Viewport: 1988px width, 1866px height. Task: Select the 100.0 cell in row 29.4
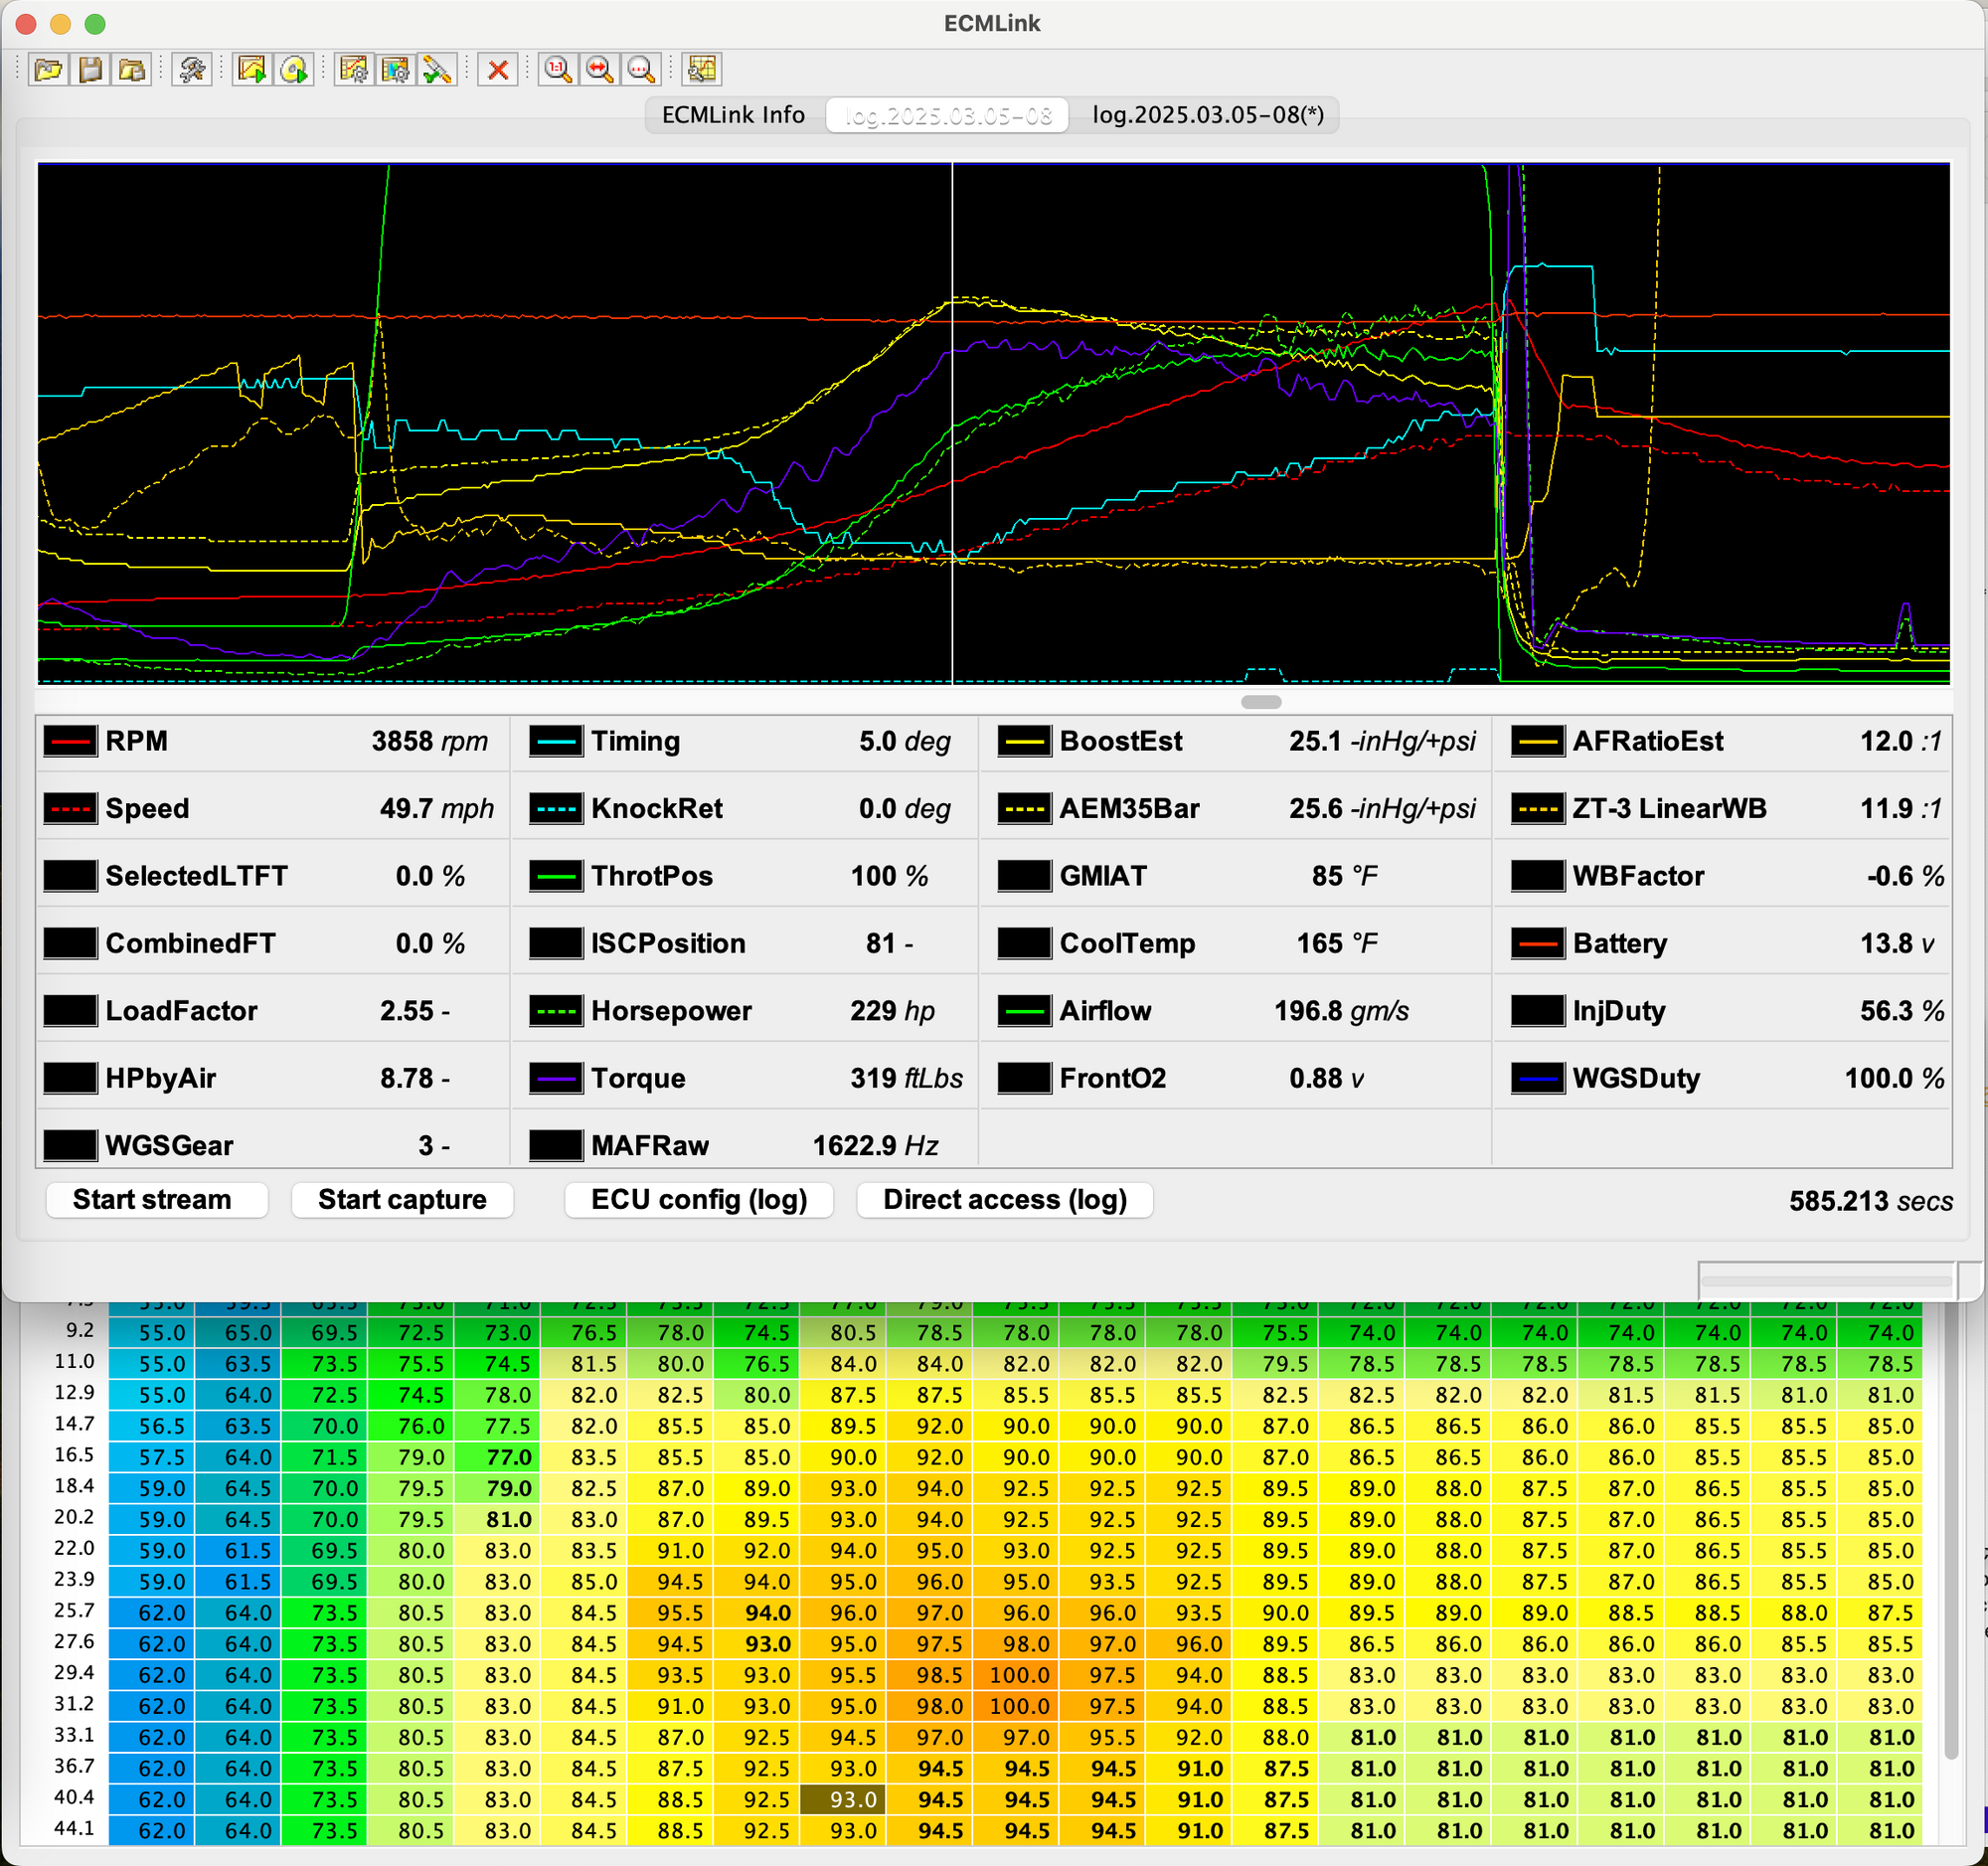pos(1018,1675)
